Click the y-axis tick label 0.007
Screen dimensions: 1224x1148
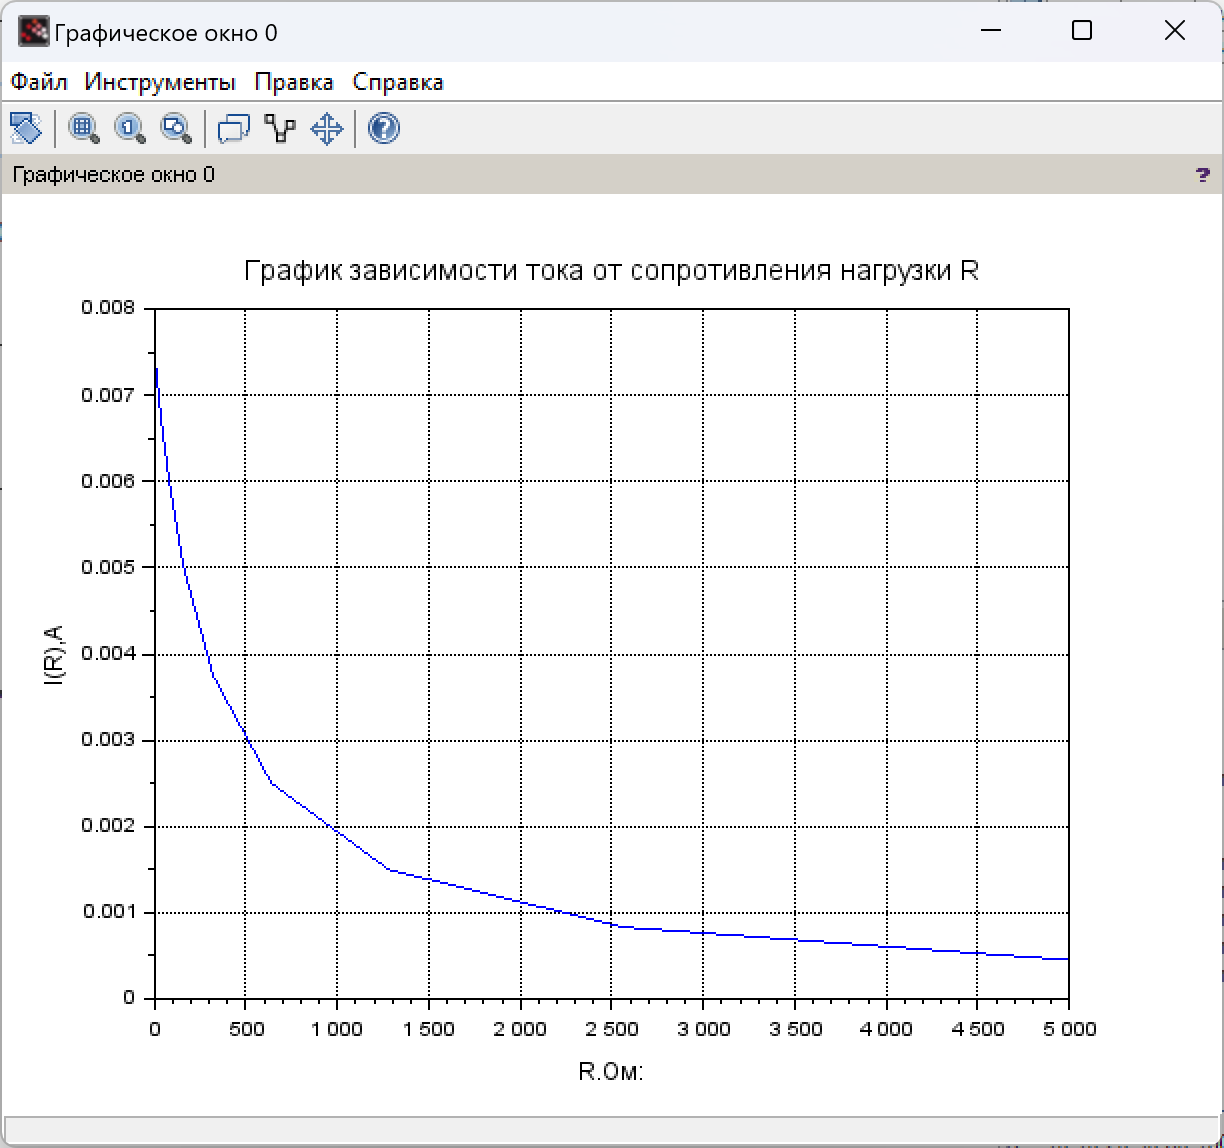(x=108, y=394)
